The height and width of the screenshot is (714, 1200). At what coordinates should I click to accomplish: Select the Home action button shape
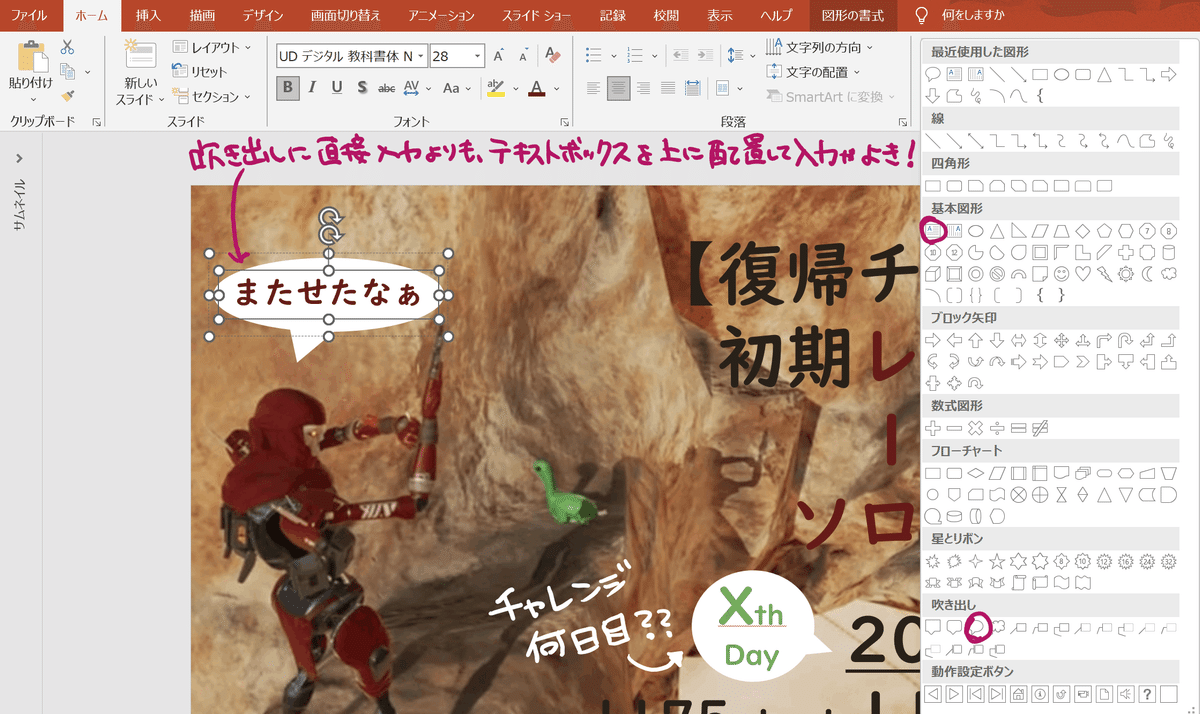[x=1019, y=694]
